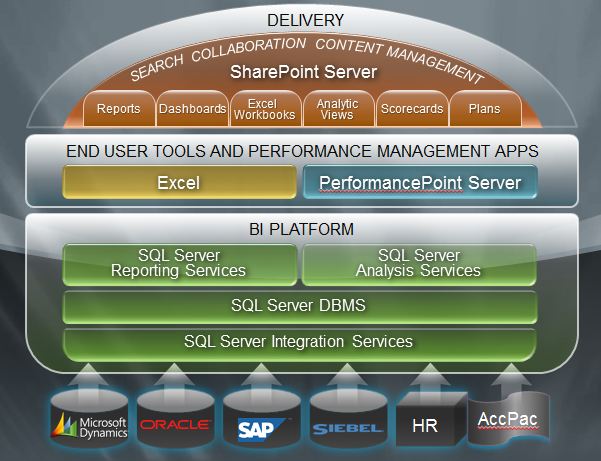
Task: Click the BI PLATFORM heading
Action: tap(302, 229)
